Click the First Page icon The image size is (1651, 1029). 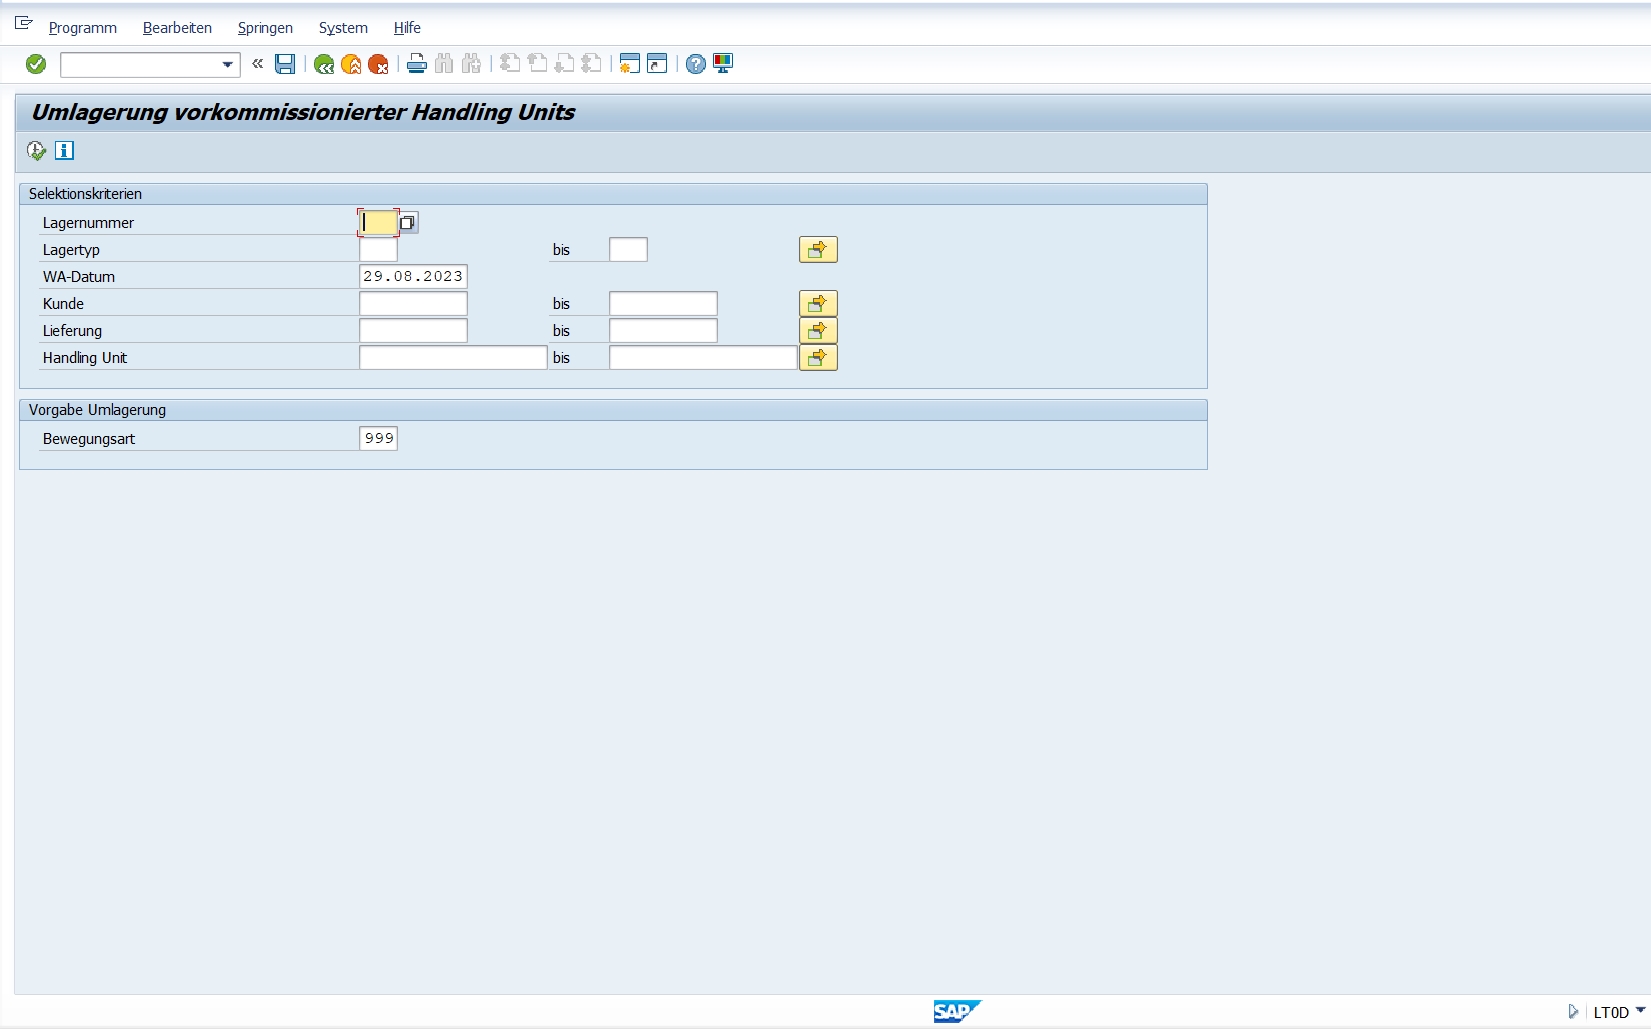click(x=510, y=64)
